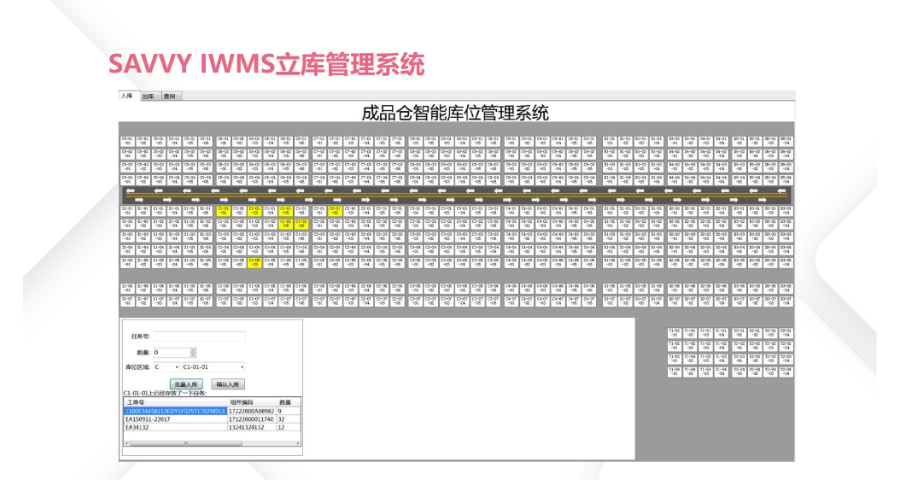
Task: Click the 确认入库 button
Action: pos(228,384)
